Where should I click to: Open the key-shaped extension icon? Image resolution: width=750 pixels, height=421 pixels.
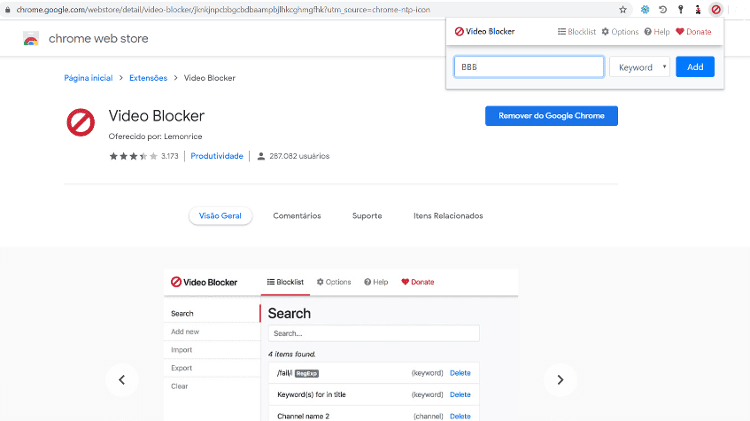coord(681,10)
